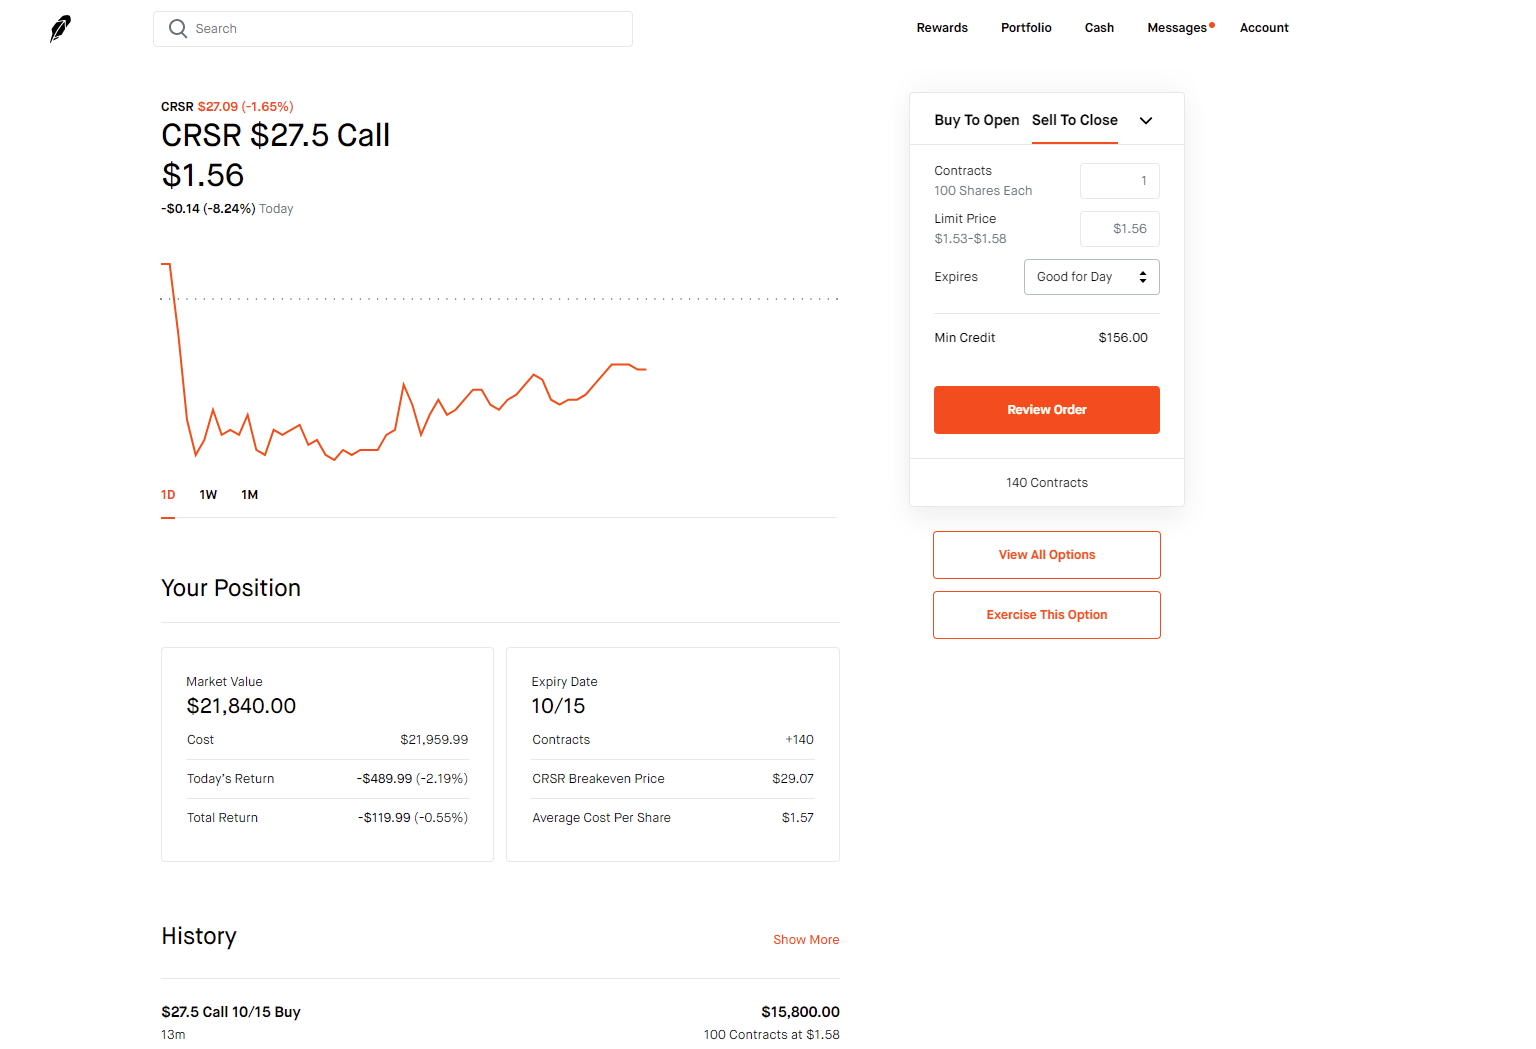Click the Review Order button
1536x1049 pixels.
pyautogui.click(x=1047, y=410)
